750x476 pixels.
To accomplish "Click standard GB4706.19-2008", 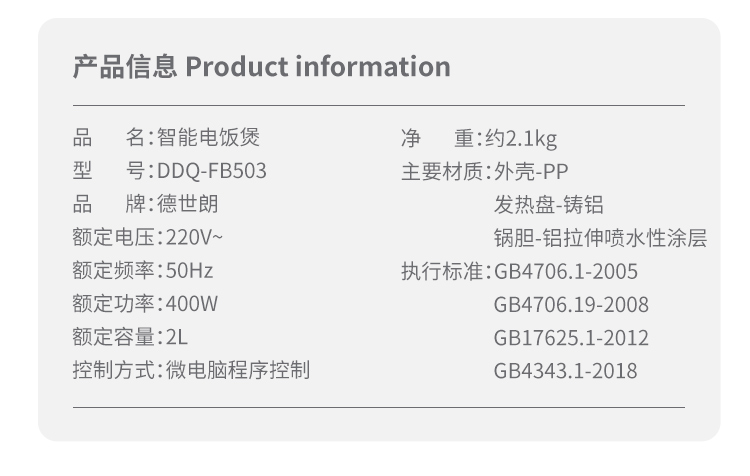I will pyautogui.click(x=571, y=305).
